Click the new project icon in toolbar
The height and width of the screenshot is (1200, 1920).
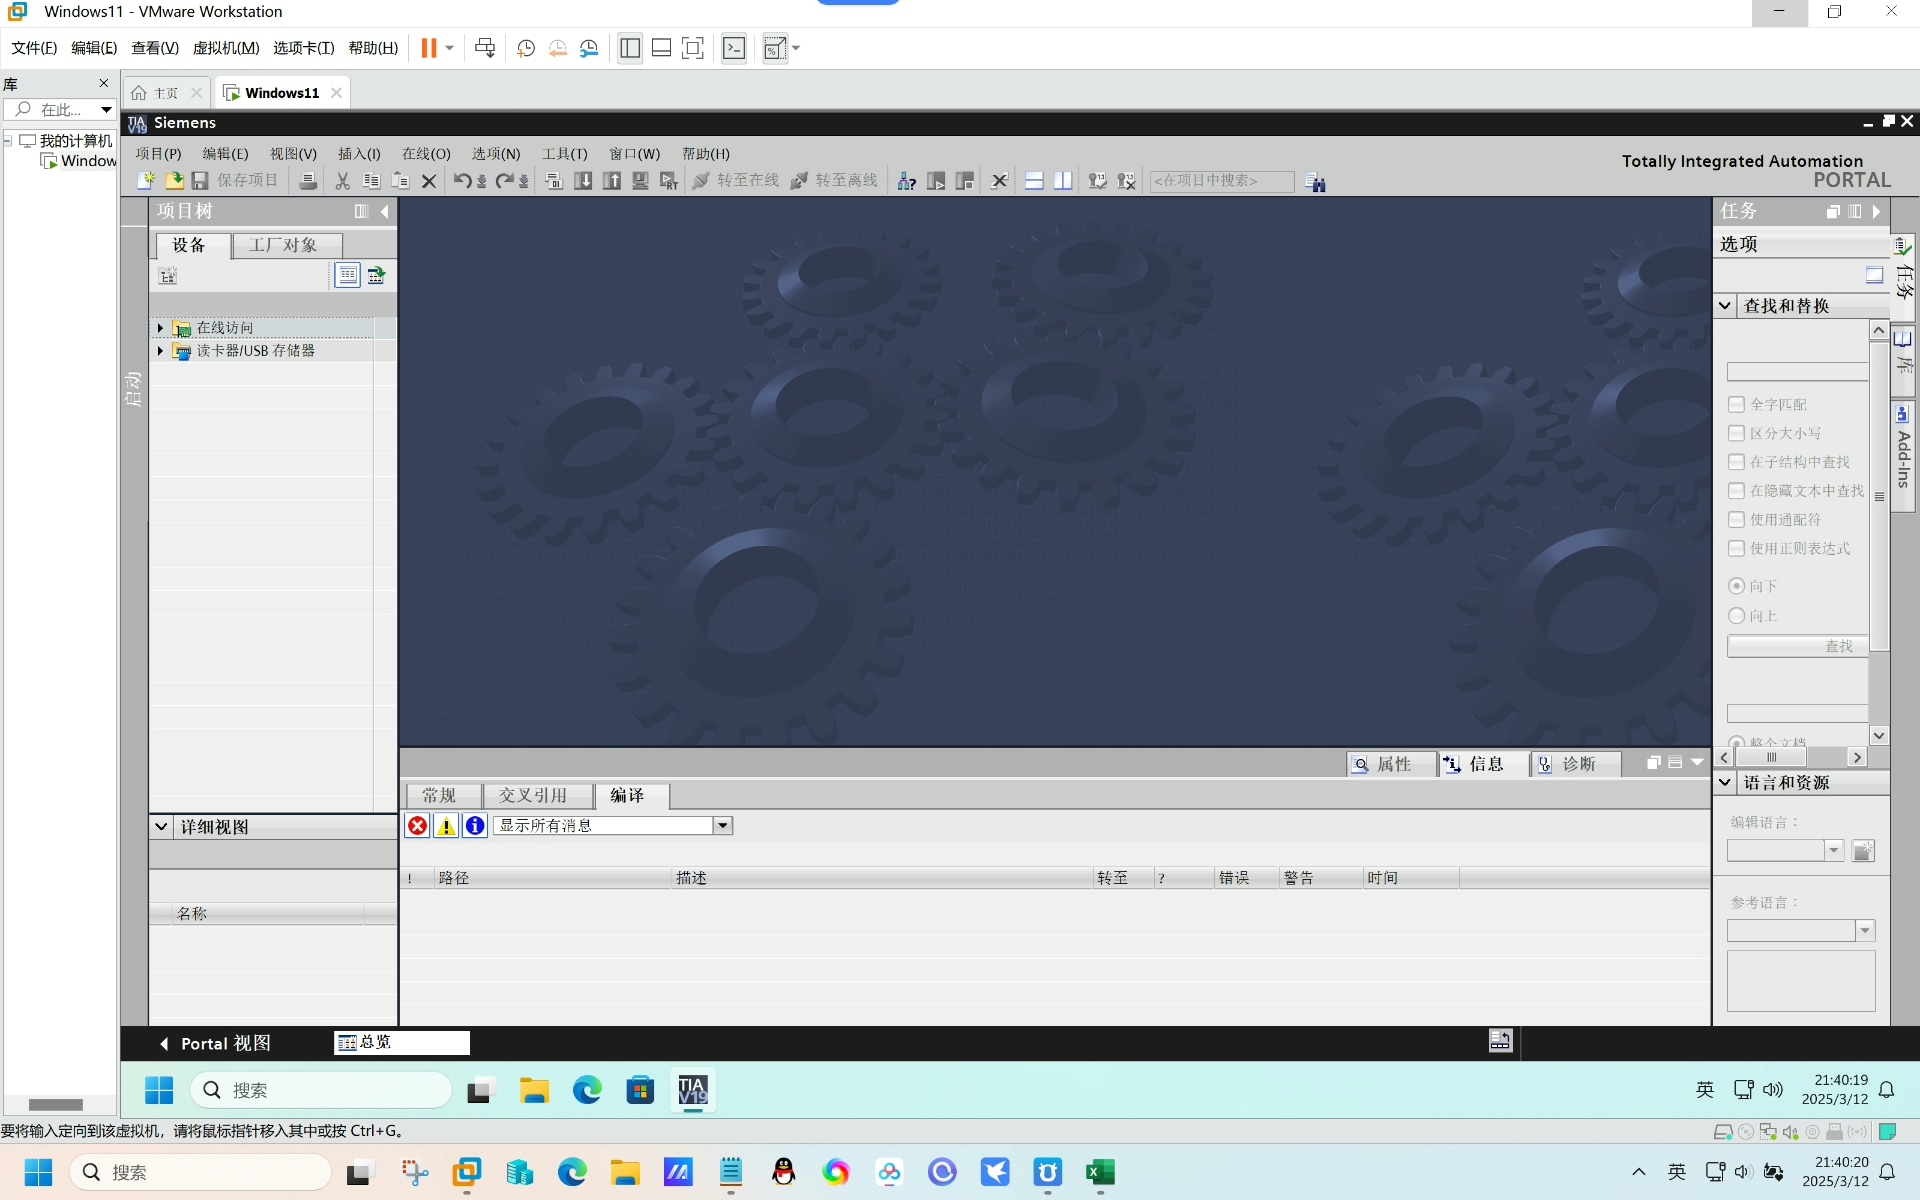[x=146, y=181]
